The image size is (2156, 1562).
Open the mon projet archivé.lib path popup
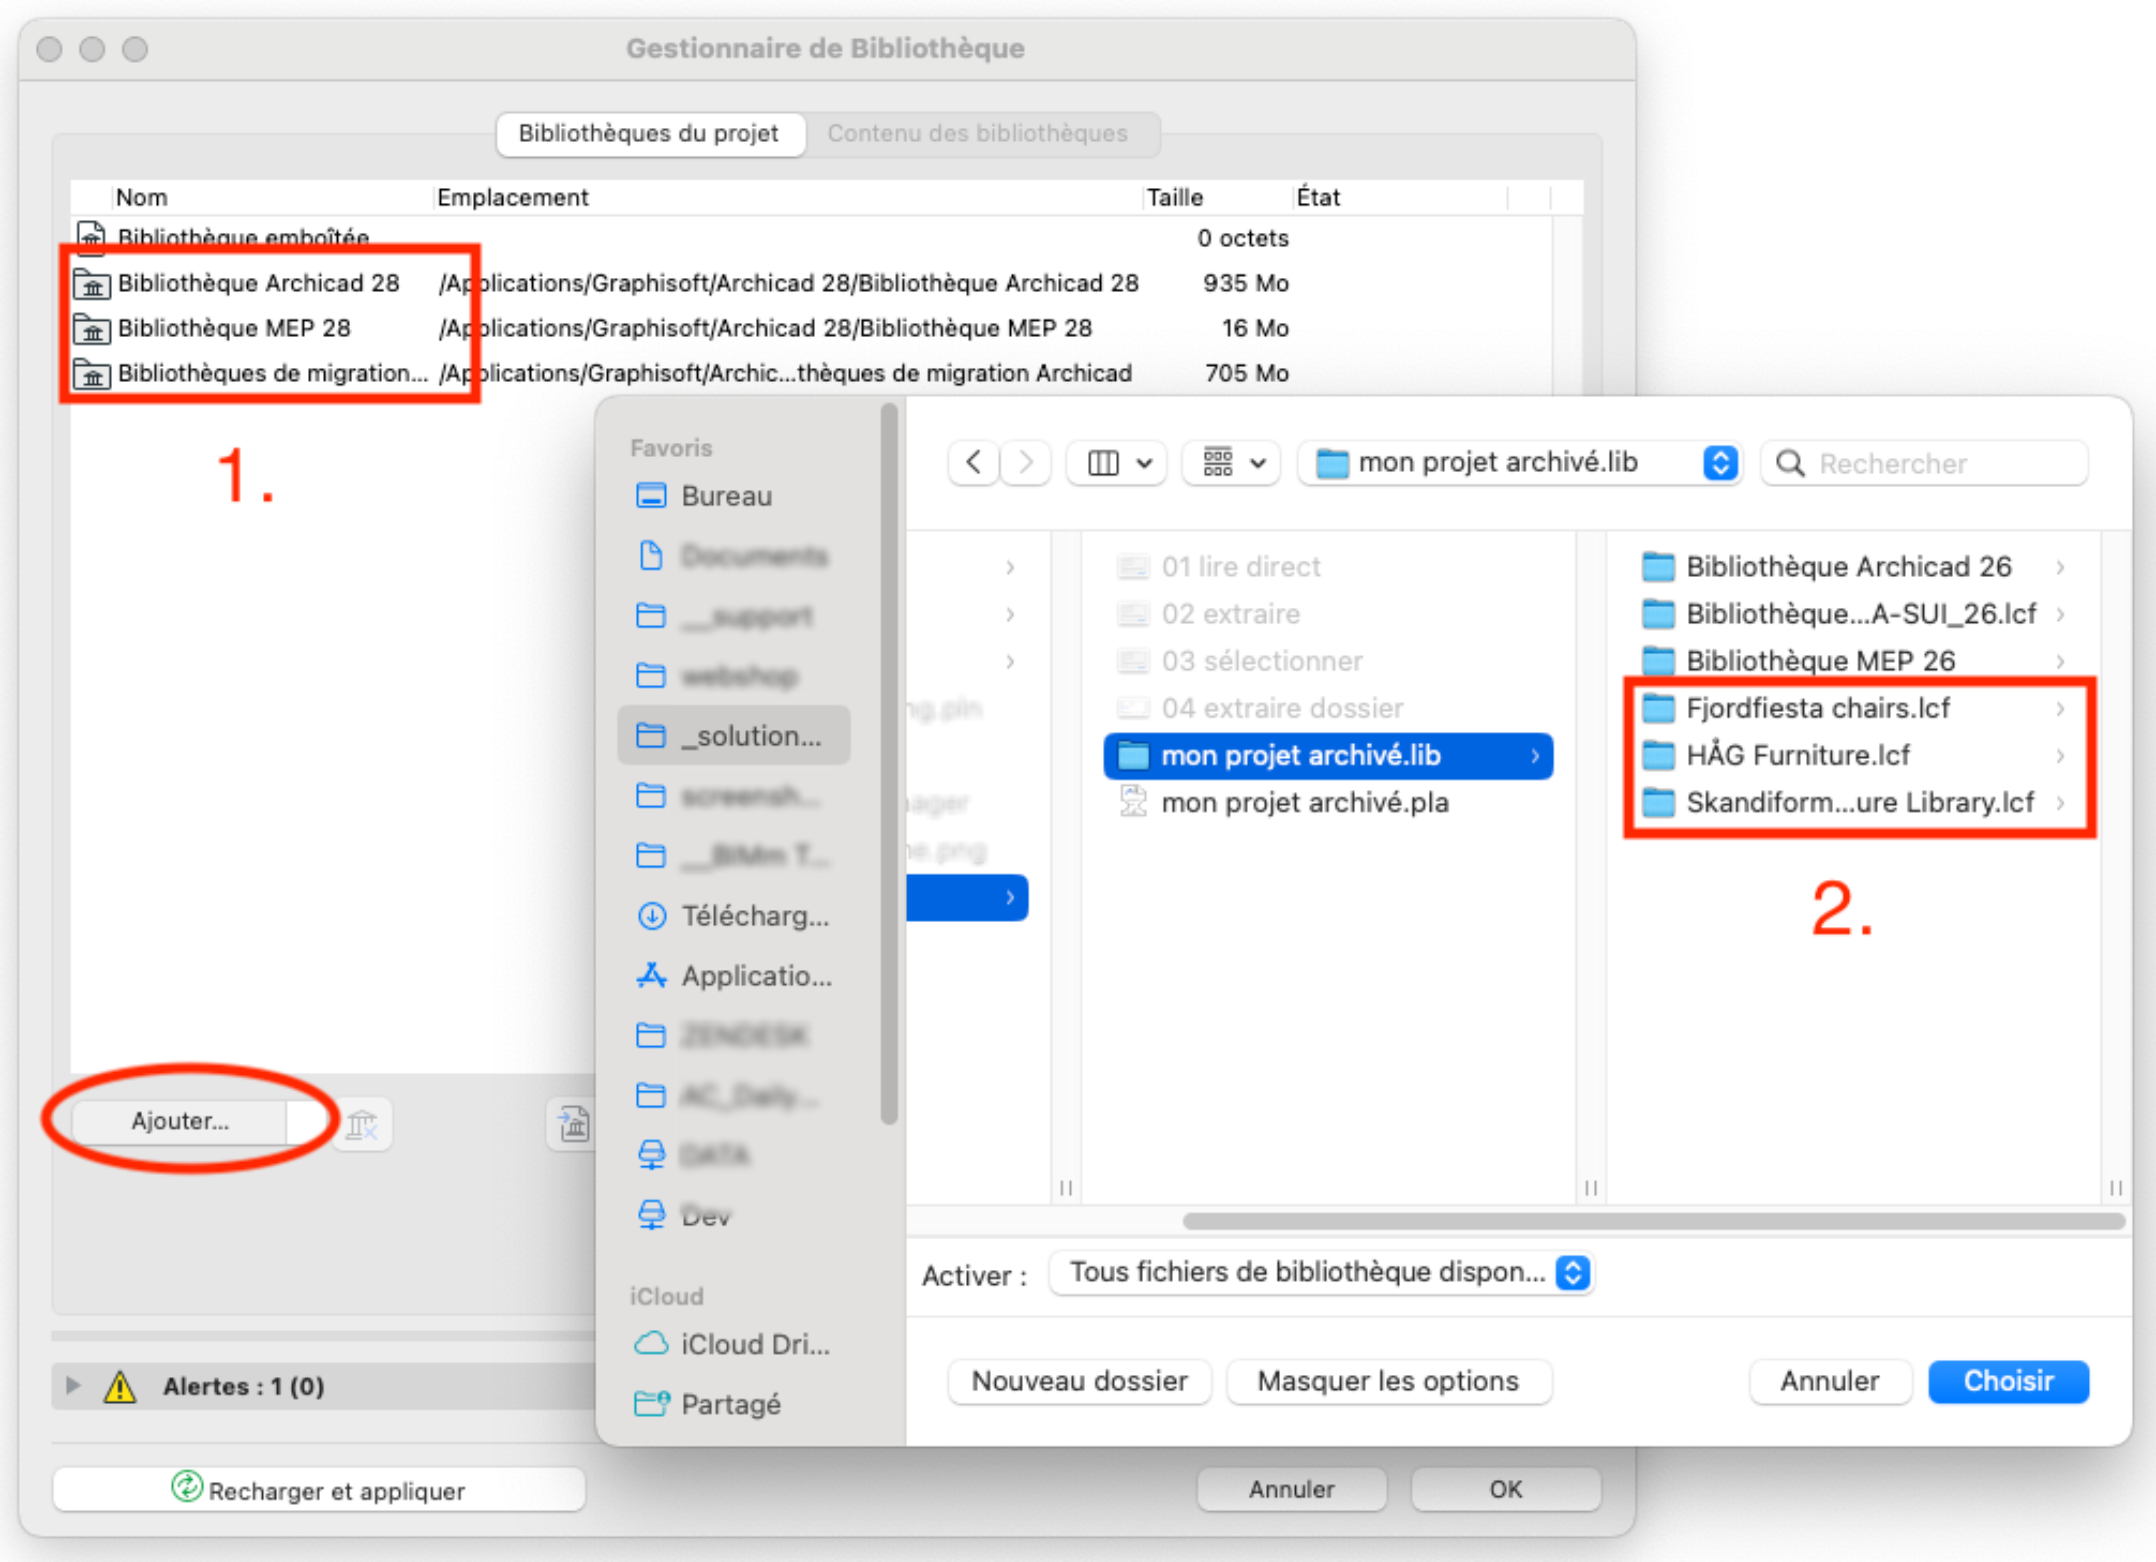1520,463
